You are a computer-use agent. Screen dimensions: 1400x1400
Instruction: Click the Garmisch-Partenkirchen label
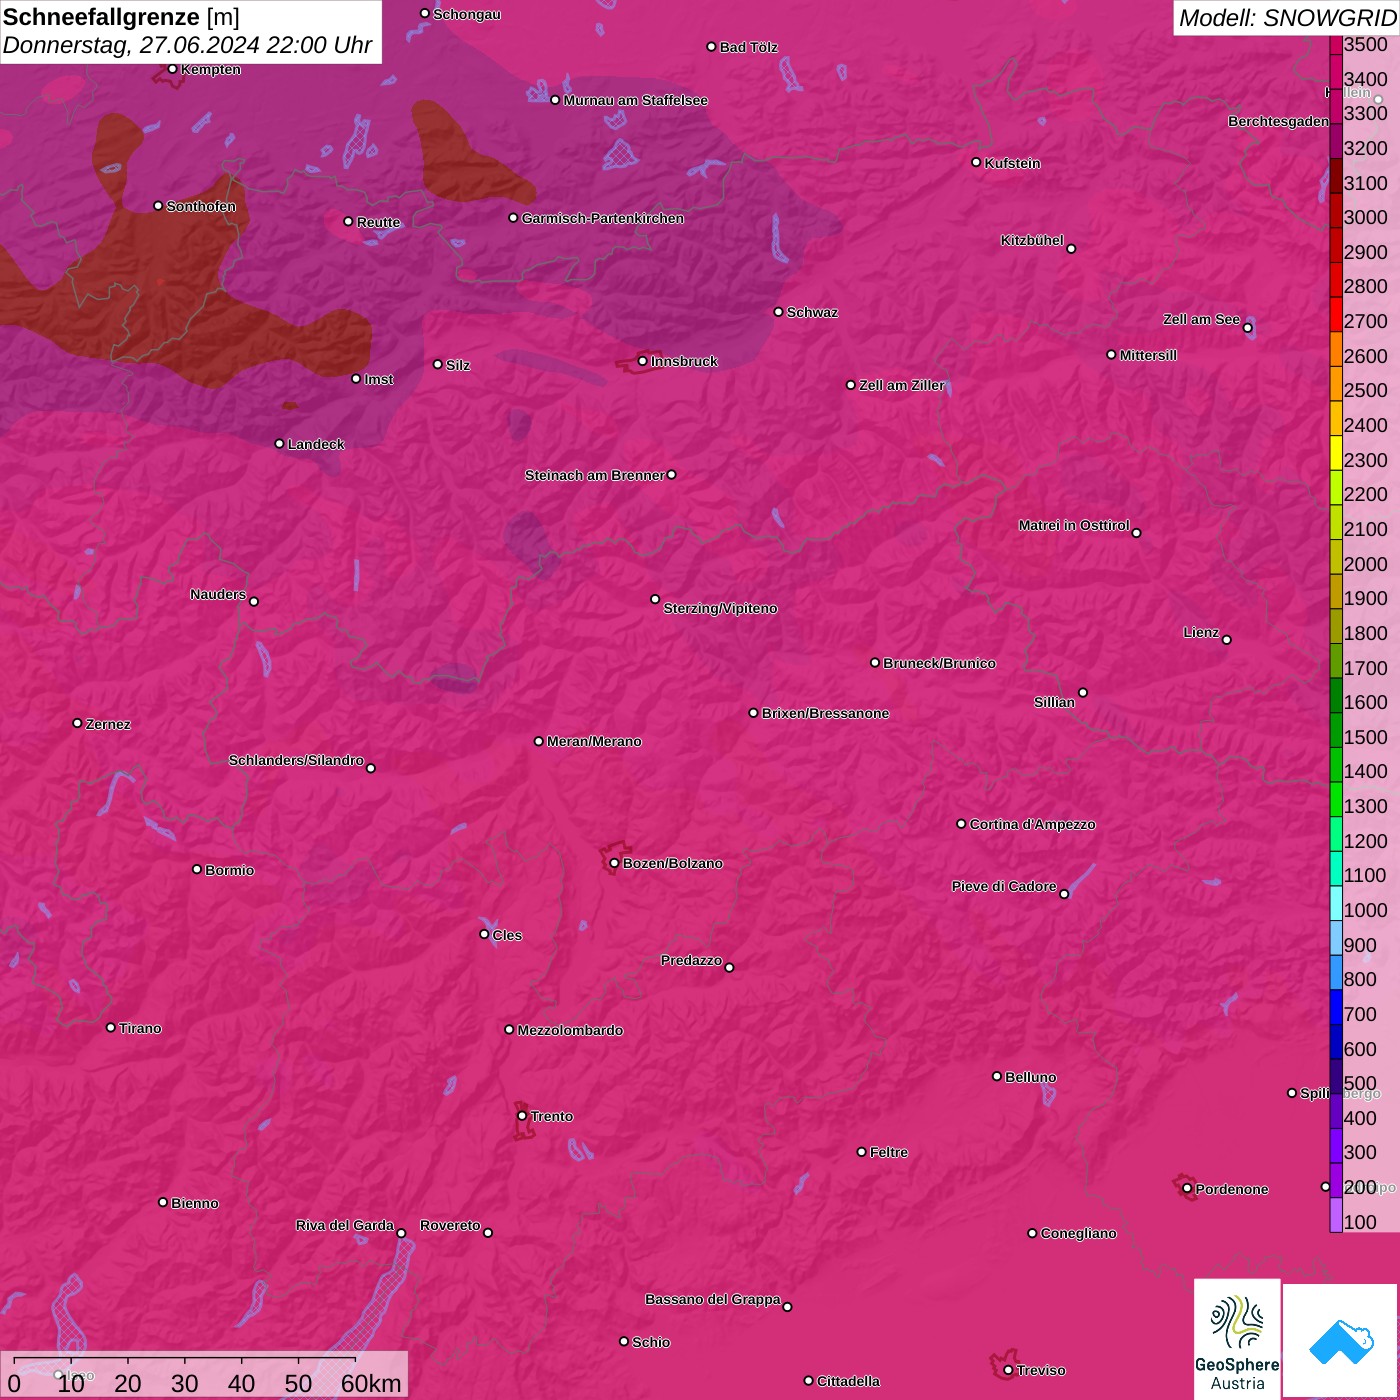(603, 218)
